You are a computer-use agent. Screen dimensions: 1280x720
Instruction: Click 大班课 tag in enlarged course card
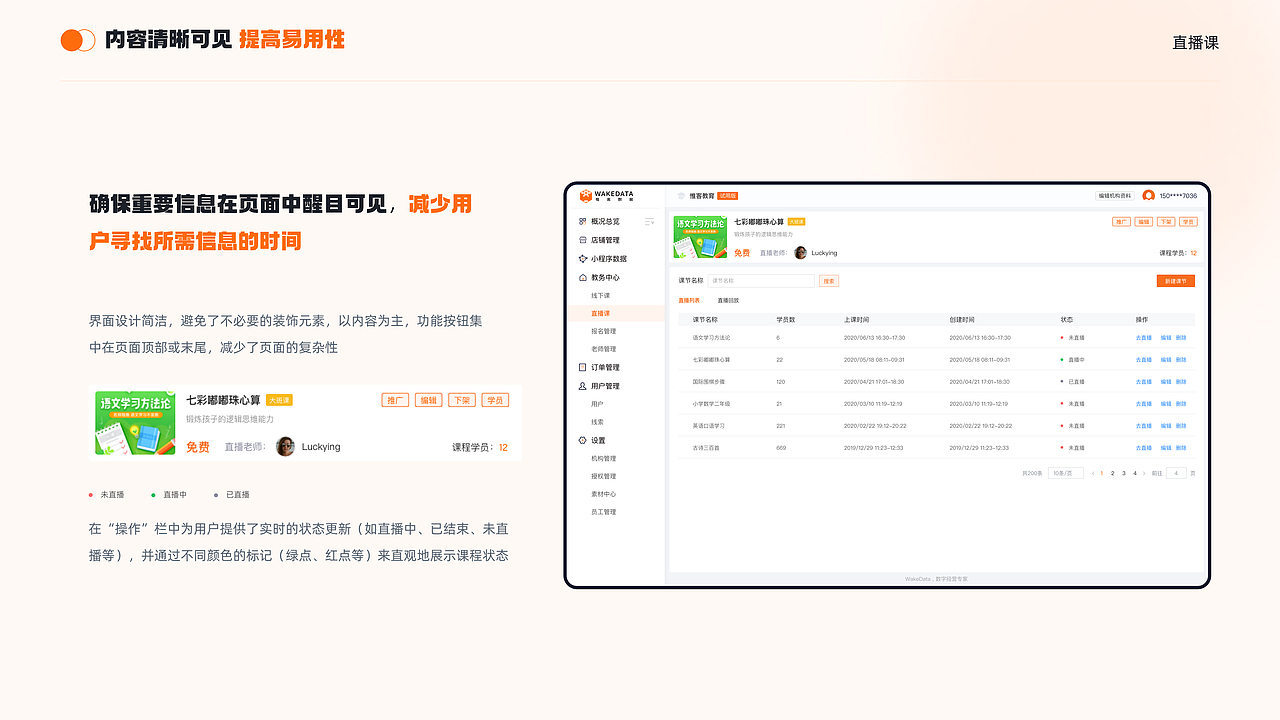click(x=279, y=400)
